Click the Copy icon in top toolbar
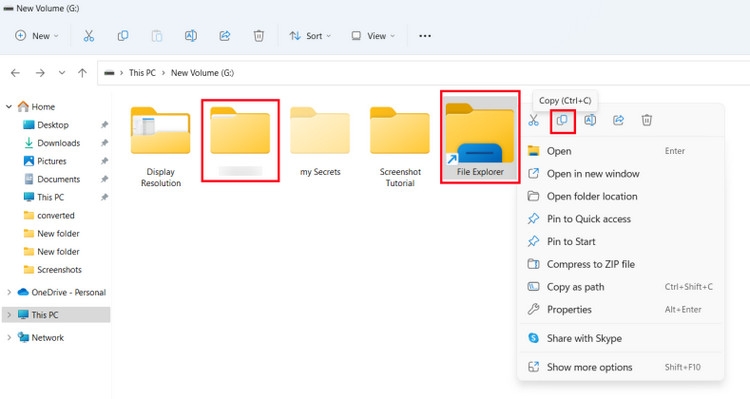The width and height of the screenshot is (750, 399). coord(123,36)
